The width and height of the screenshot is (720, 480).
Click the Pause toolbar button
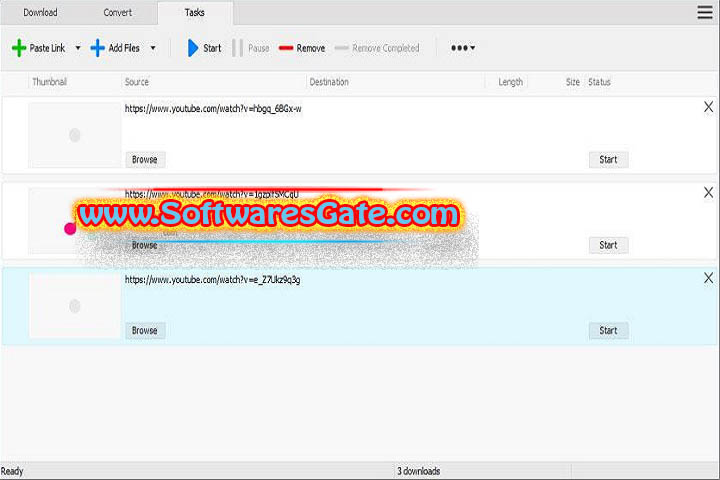point(251,48)
